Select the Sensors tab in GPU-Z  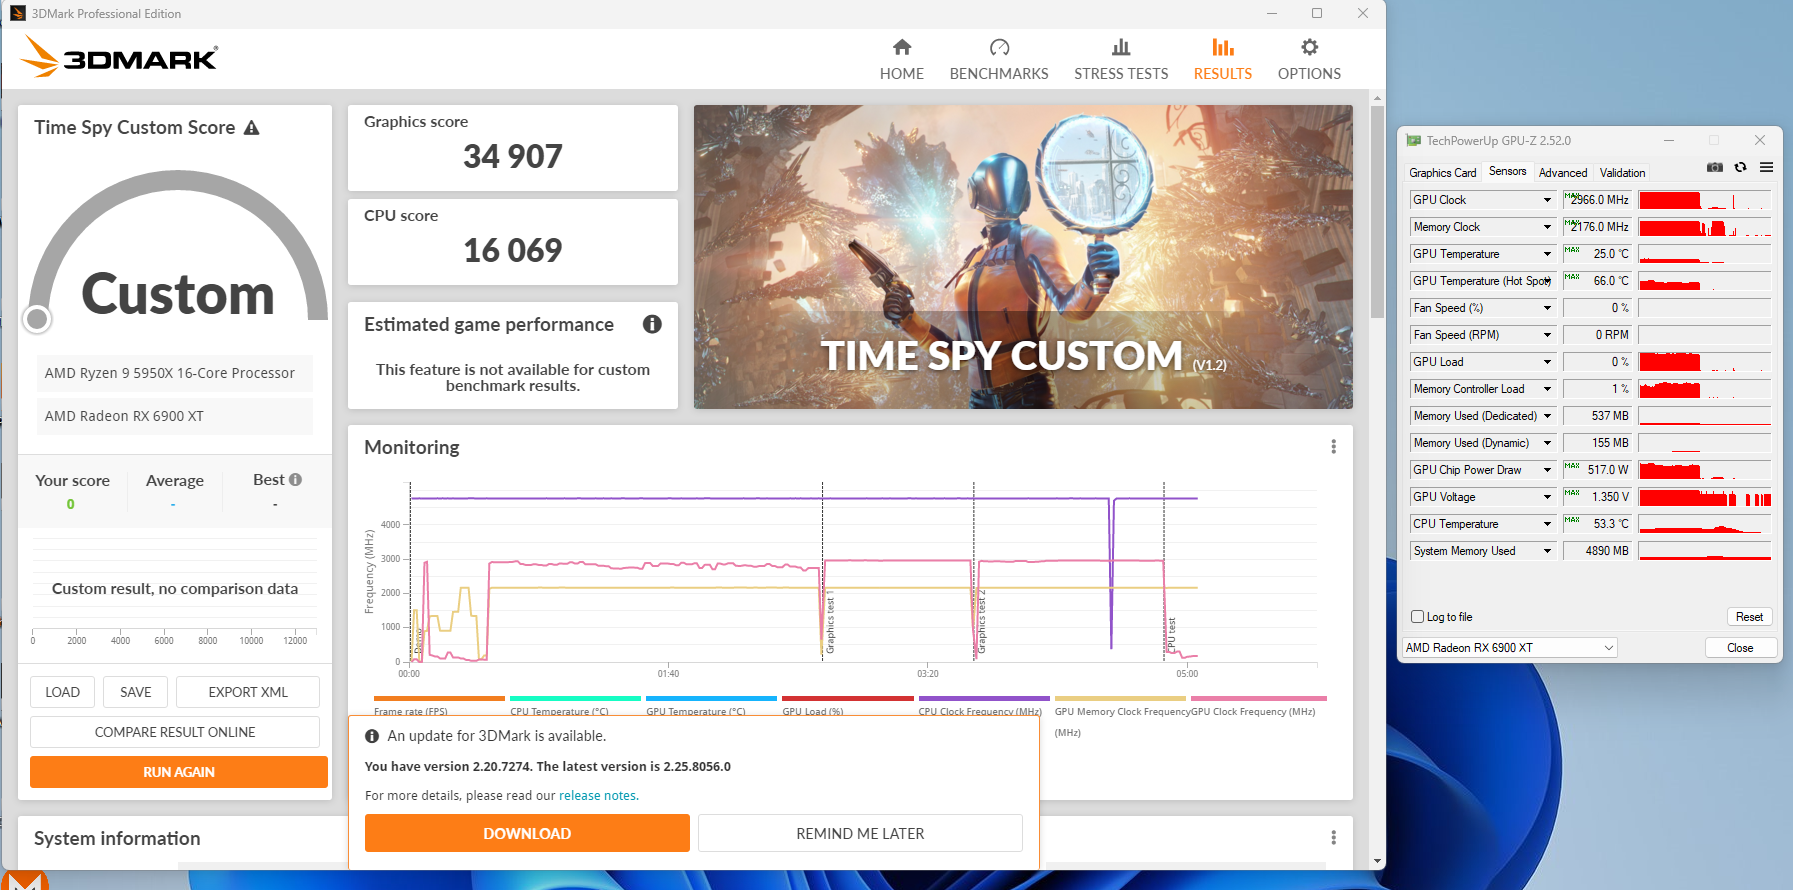click(x=1507, y=171)
